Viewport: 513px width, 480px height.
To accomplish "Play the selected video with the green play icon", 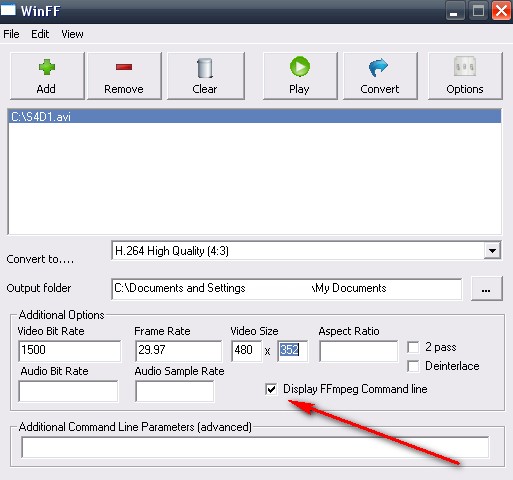I will [300, 66].
